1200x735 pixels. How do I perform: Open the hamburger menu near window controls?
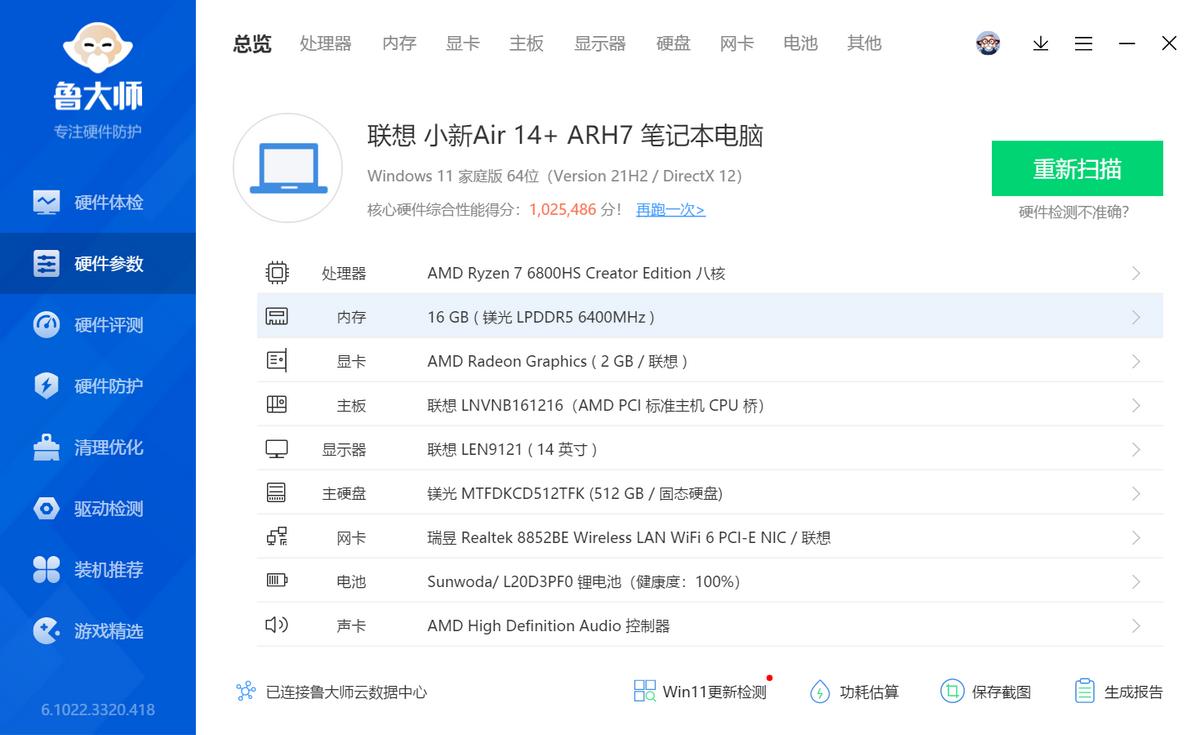1083,43
